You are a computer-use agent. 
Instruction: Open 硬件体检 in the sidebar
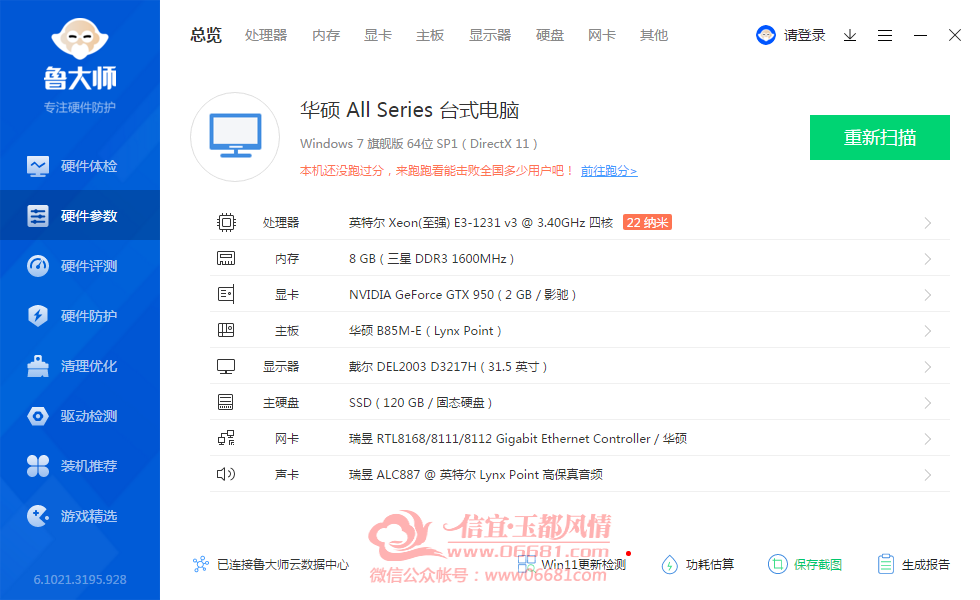(x=80, y=166)
